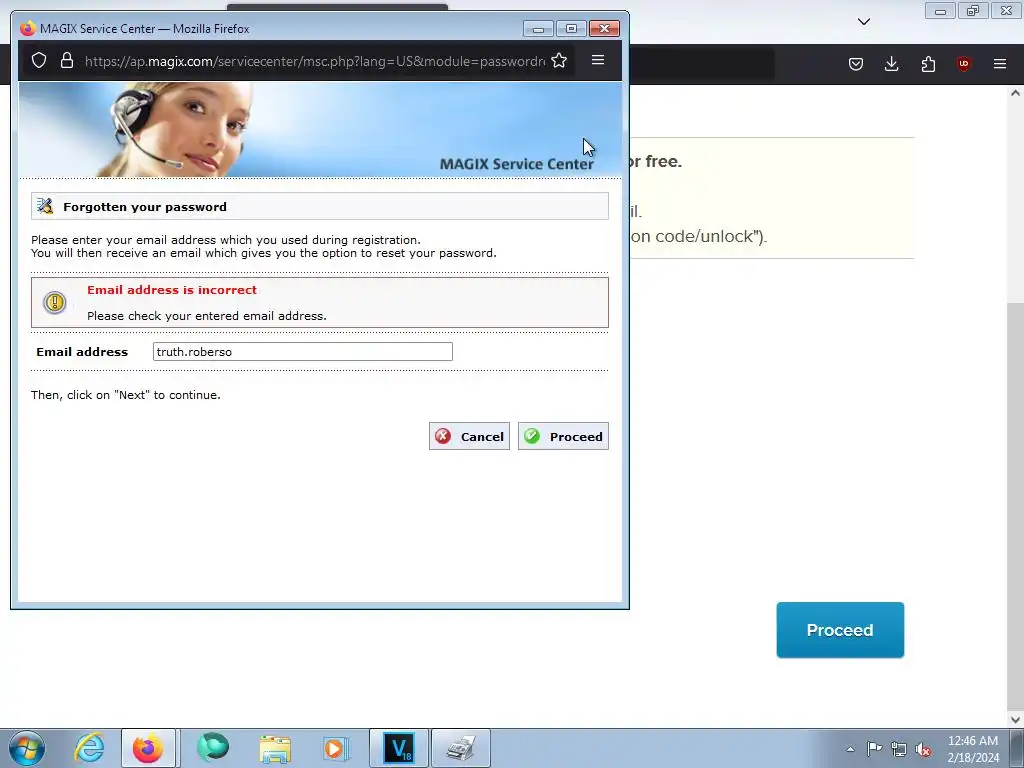Image resolution: width=1024 pixels, height=768 pixels.
Task: Switch to VEGAS 18 in the taskbar
Action: pyautogui.click(x=399, y=748)
